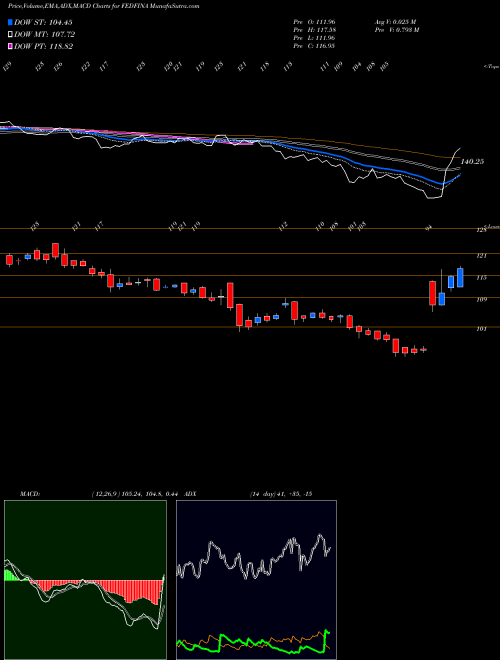
Task: Click the 'Avg V: 0.025 M' value
Action: pyautogui.click(x=395, y=22)
